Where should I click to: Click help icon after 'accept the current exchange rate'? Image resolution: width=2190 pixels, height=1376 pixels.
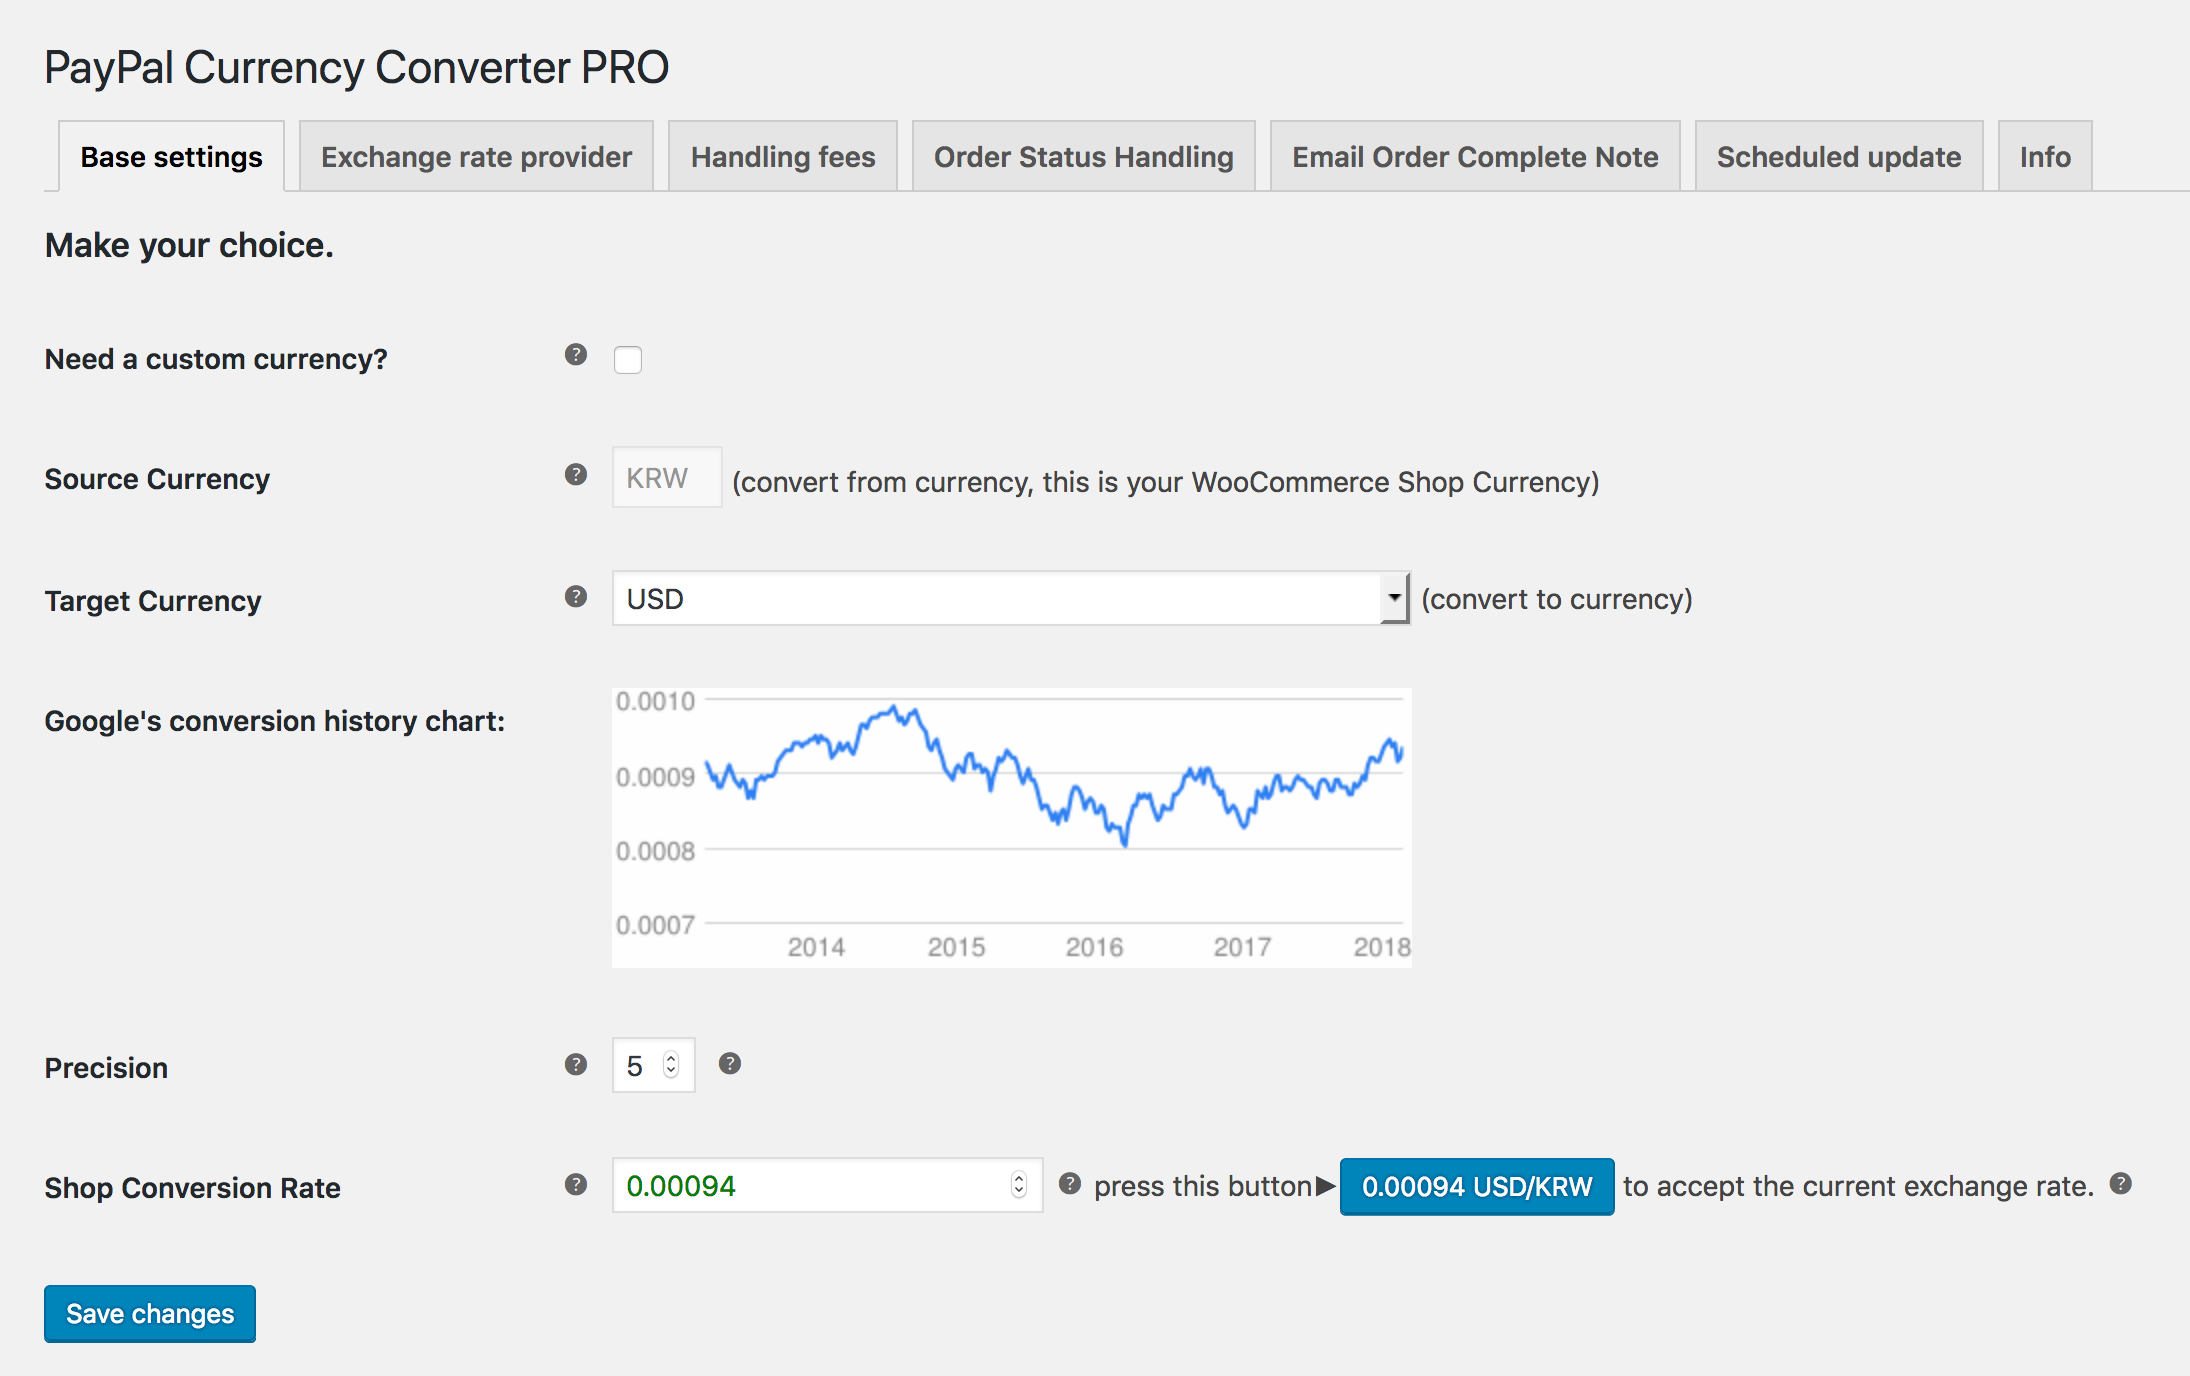pos(2121,1184)
